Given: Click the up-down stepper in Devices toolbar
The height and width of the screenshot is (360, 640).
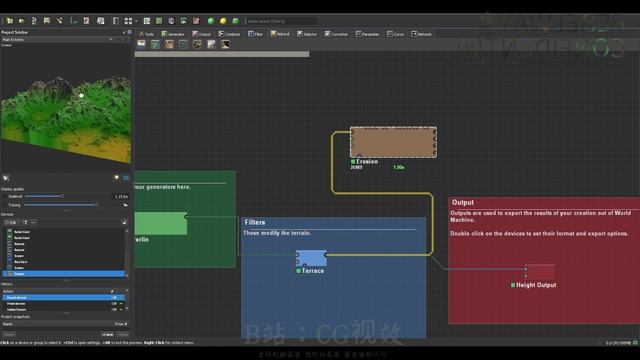Looking at the screenshot, I should [x=25, y=222].
